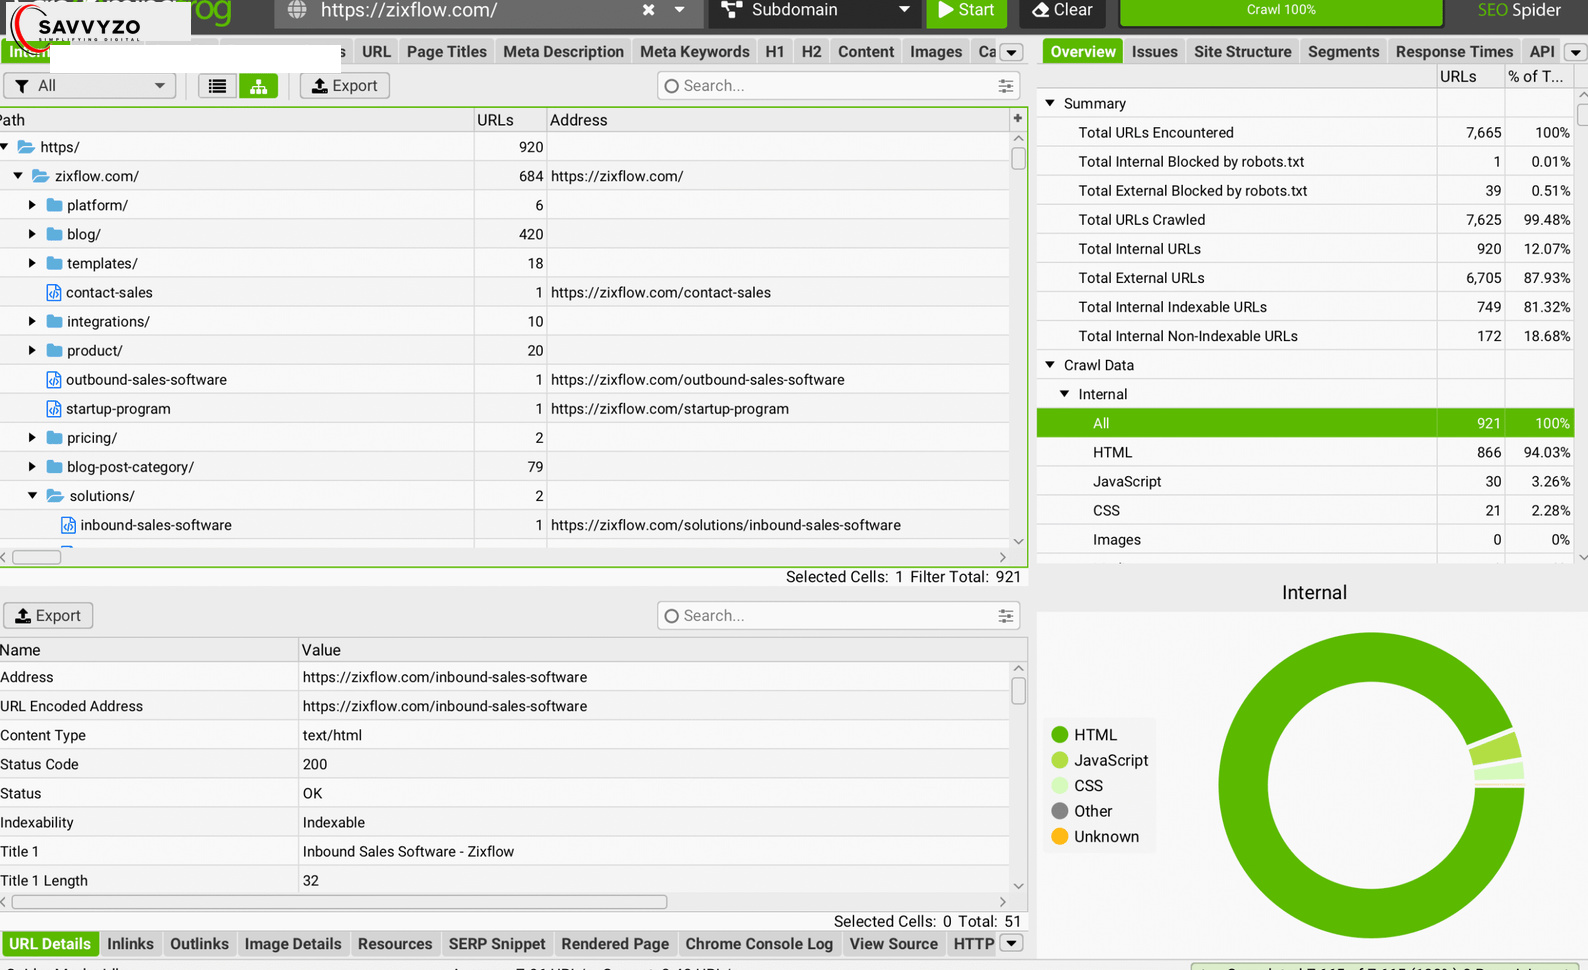Click the JavaScript legend color swatch
The width and height of the screenshot is (1588, 970).
pyautogui.click(x=1060, y=760)
